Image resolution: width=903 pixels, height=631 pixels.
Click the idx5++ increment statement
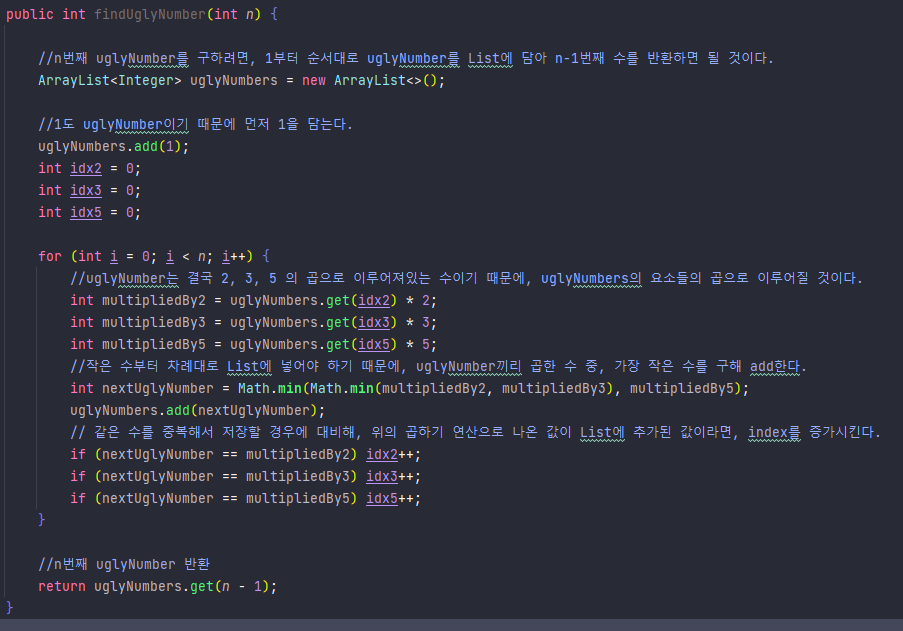click(393, 499)
